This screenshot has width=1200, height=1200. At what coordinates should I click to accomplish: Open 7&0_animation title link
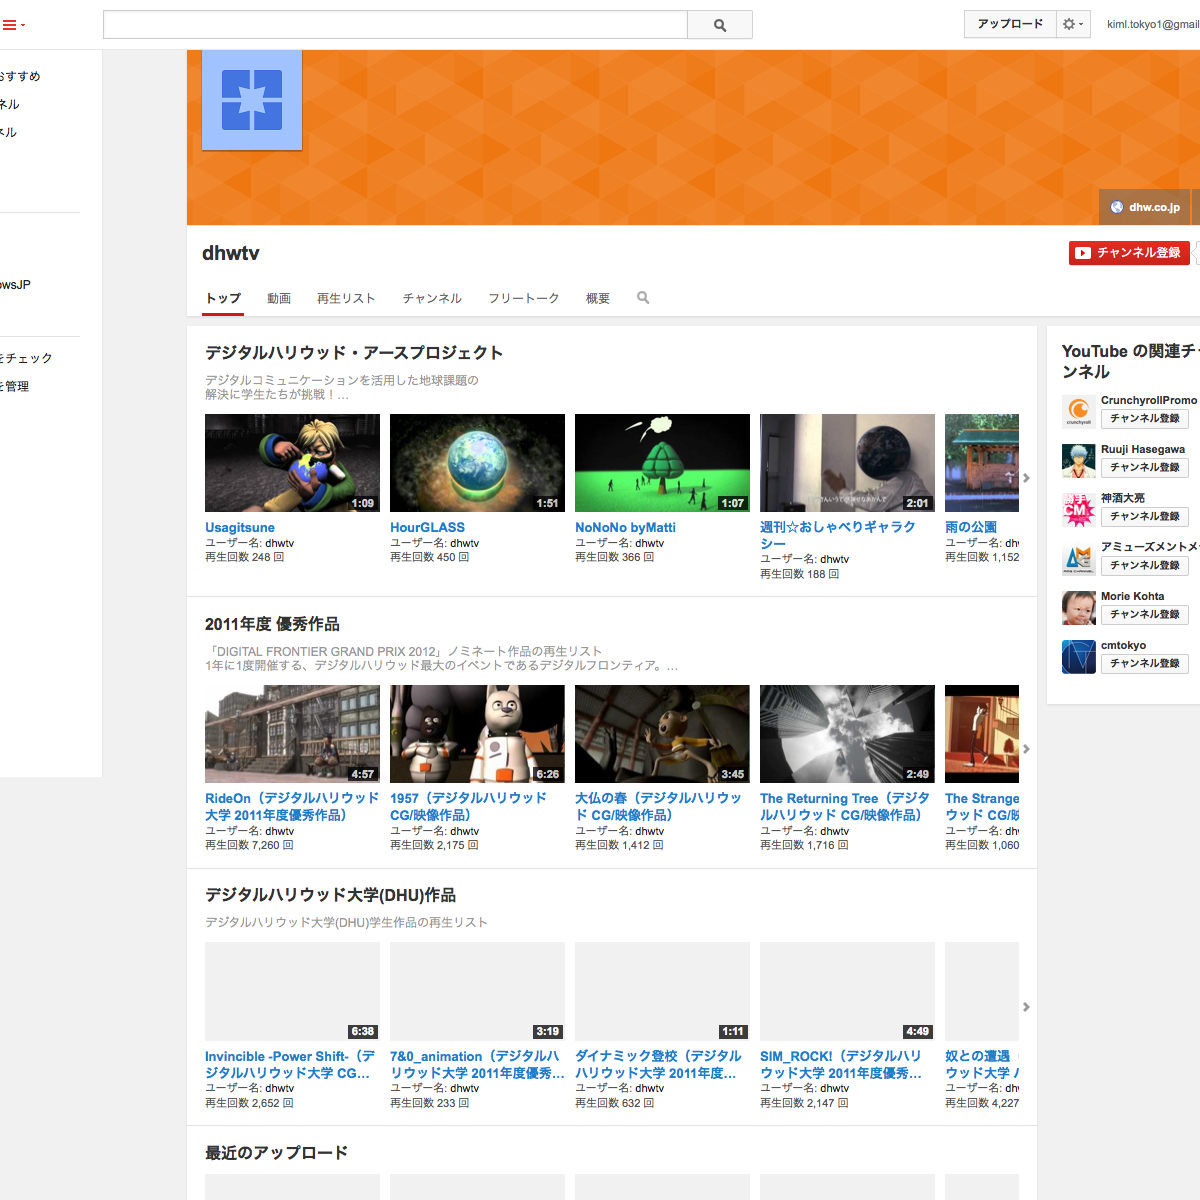[x=477, y=1064]
